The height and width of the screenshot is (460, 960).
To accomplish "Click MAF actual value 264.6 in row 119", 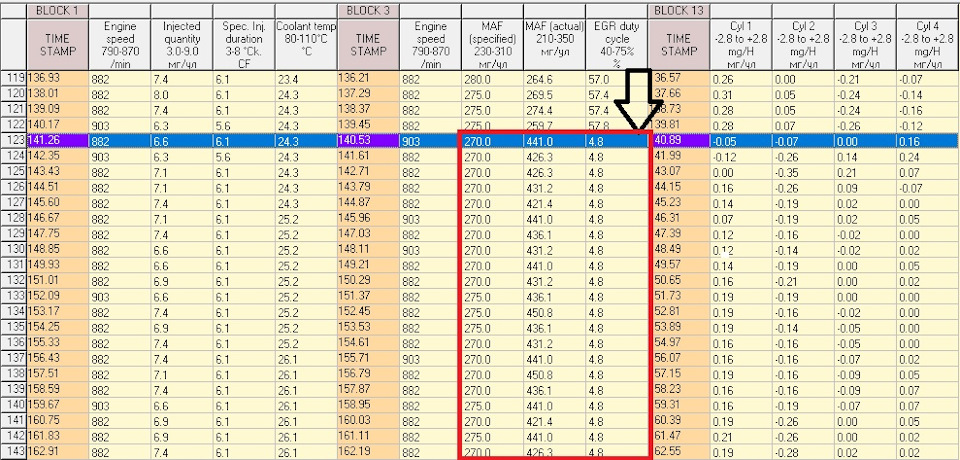I will click(554, 79).
